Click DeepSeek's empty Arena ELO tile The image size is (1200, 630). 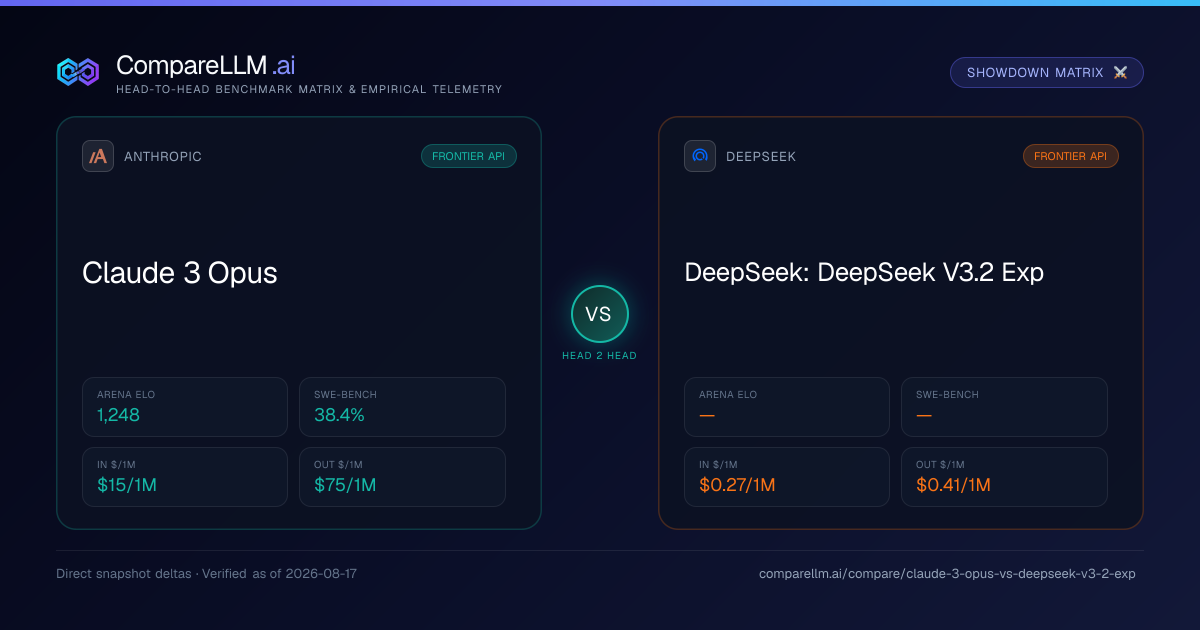(x=787, y=407)
